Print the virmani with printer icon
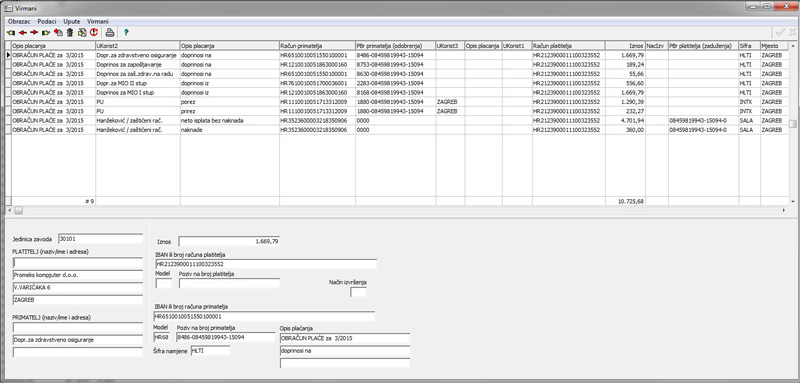The width and height of the screenshot is (800, 383). [110, 33]
